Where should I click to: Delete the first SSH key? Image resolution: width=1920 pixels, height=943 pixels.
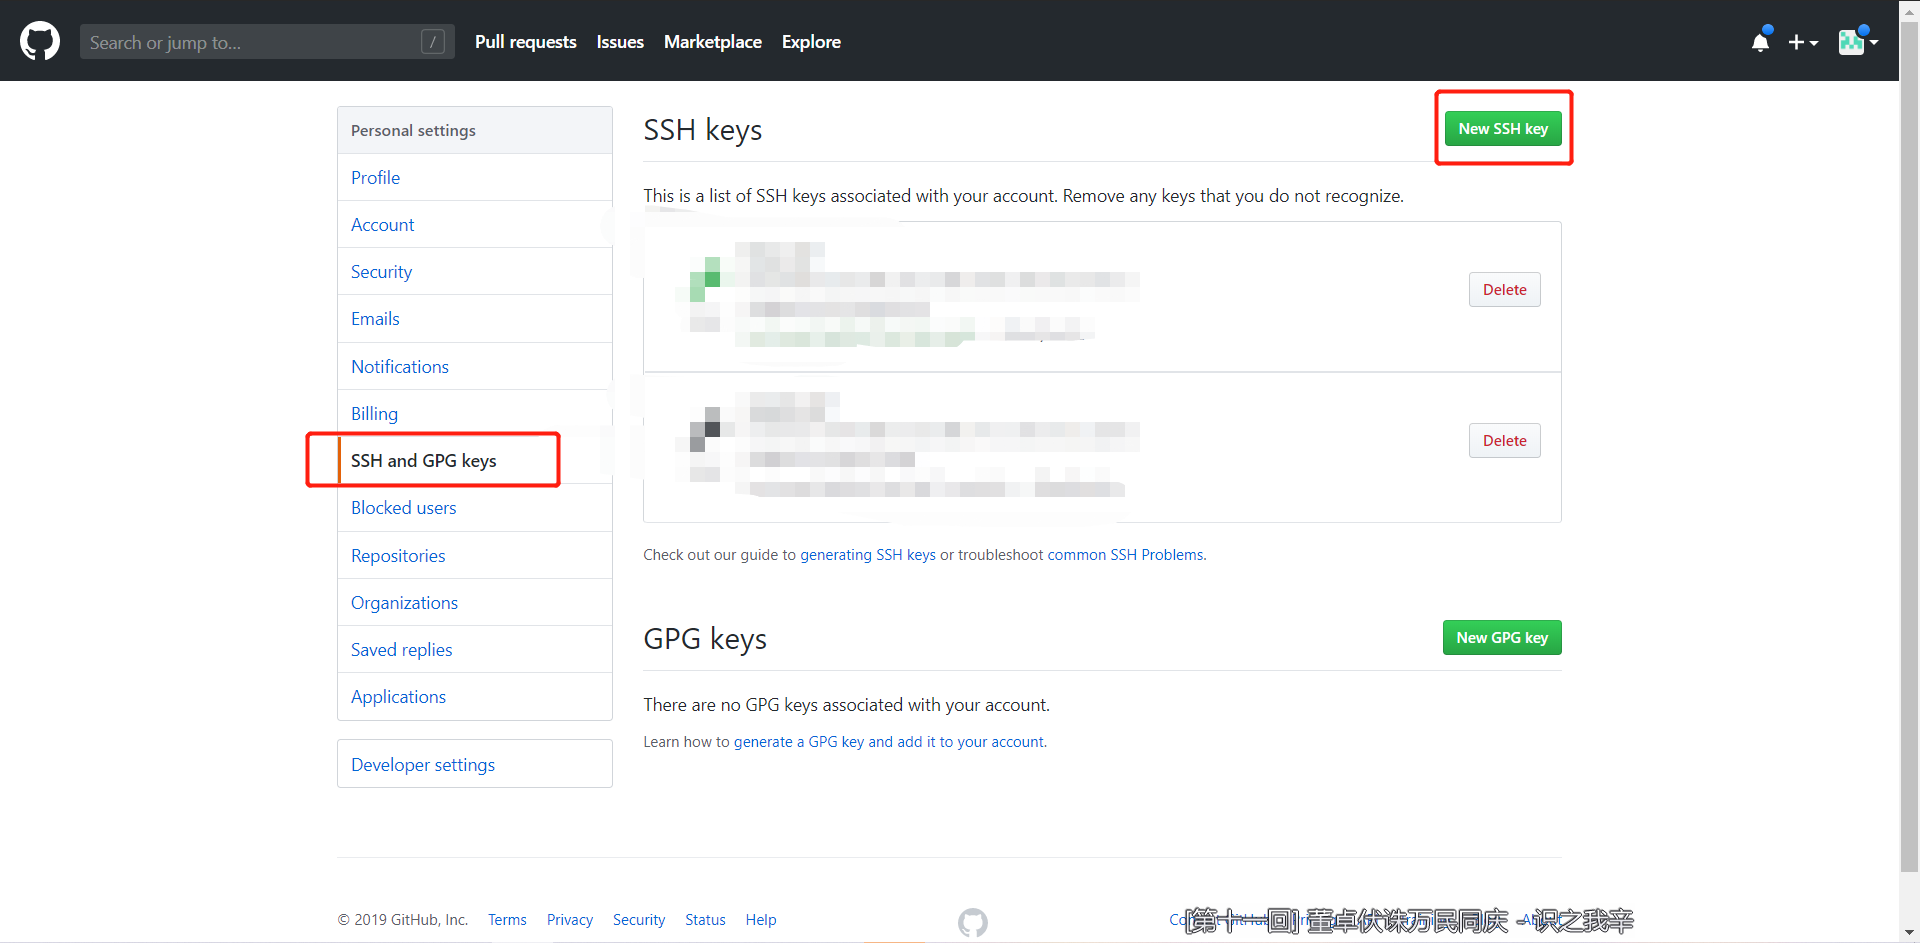(1504, 289)
